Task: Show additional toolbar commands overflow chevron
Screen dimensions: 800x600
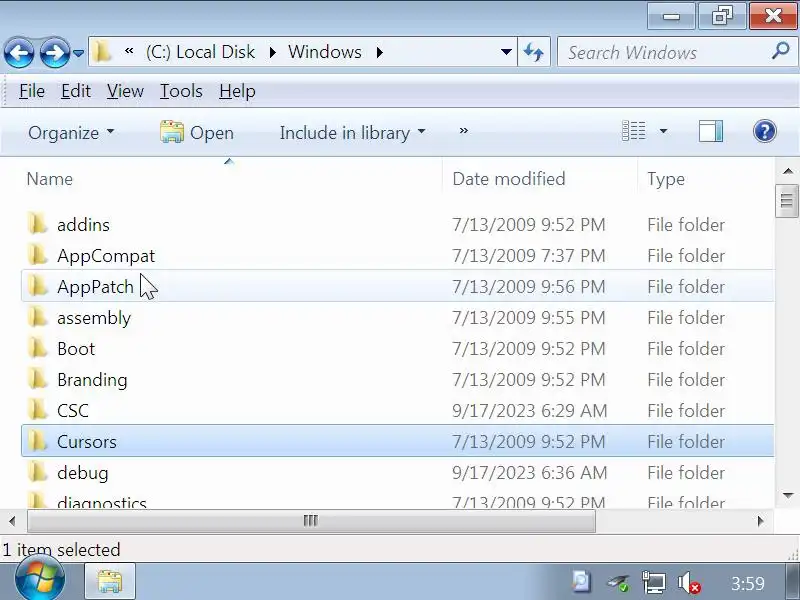Action: tap(463, 131)
